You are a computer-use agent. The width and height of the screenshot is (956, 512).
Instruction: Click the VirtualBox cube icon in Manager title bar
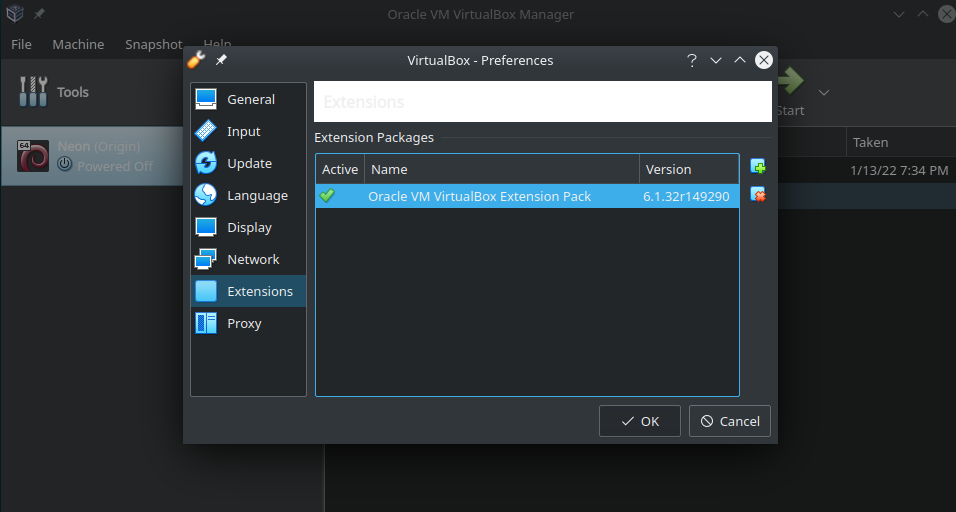pyautogui.click(x=15, y=13)
